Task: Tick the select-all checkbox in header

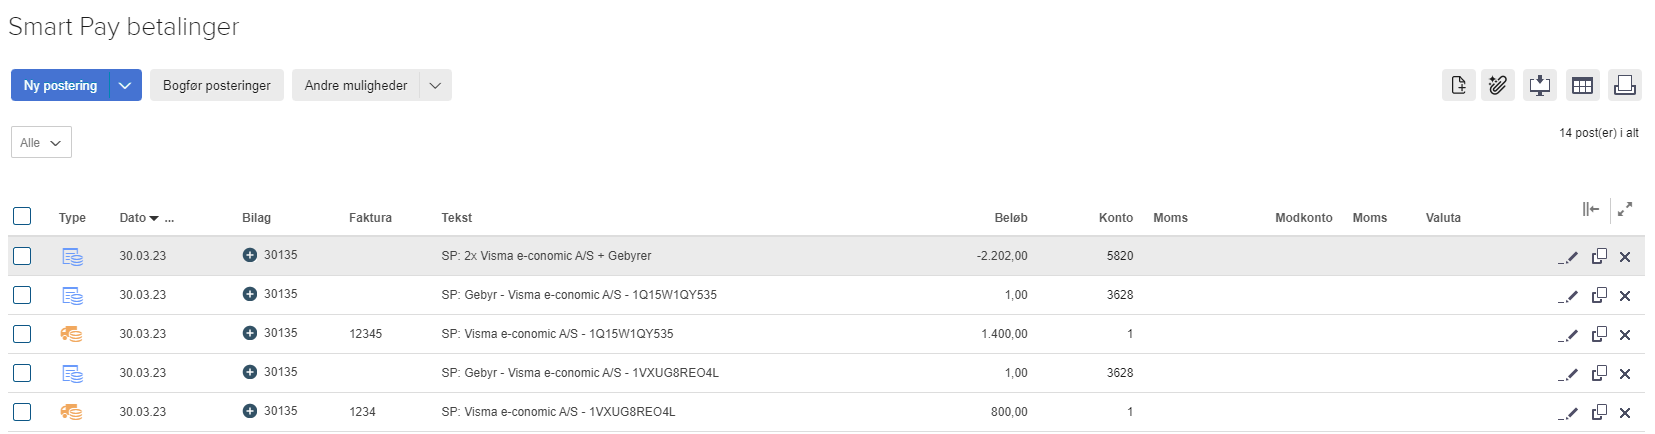Action: tap(22, 216)
